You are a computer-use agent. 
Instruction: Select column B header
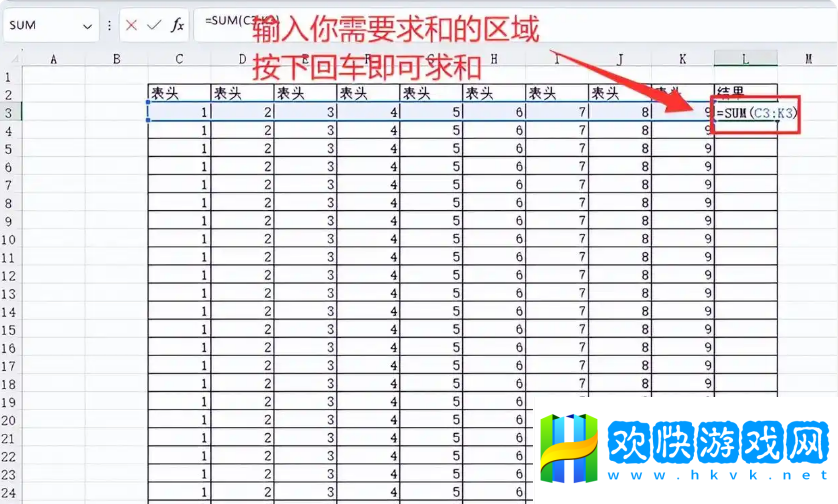tap(117, 59)
